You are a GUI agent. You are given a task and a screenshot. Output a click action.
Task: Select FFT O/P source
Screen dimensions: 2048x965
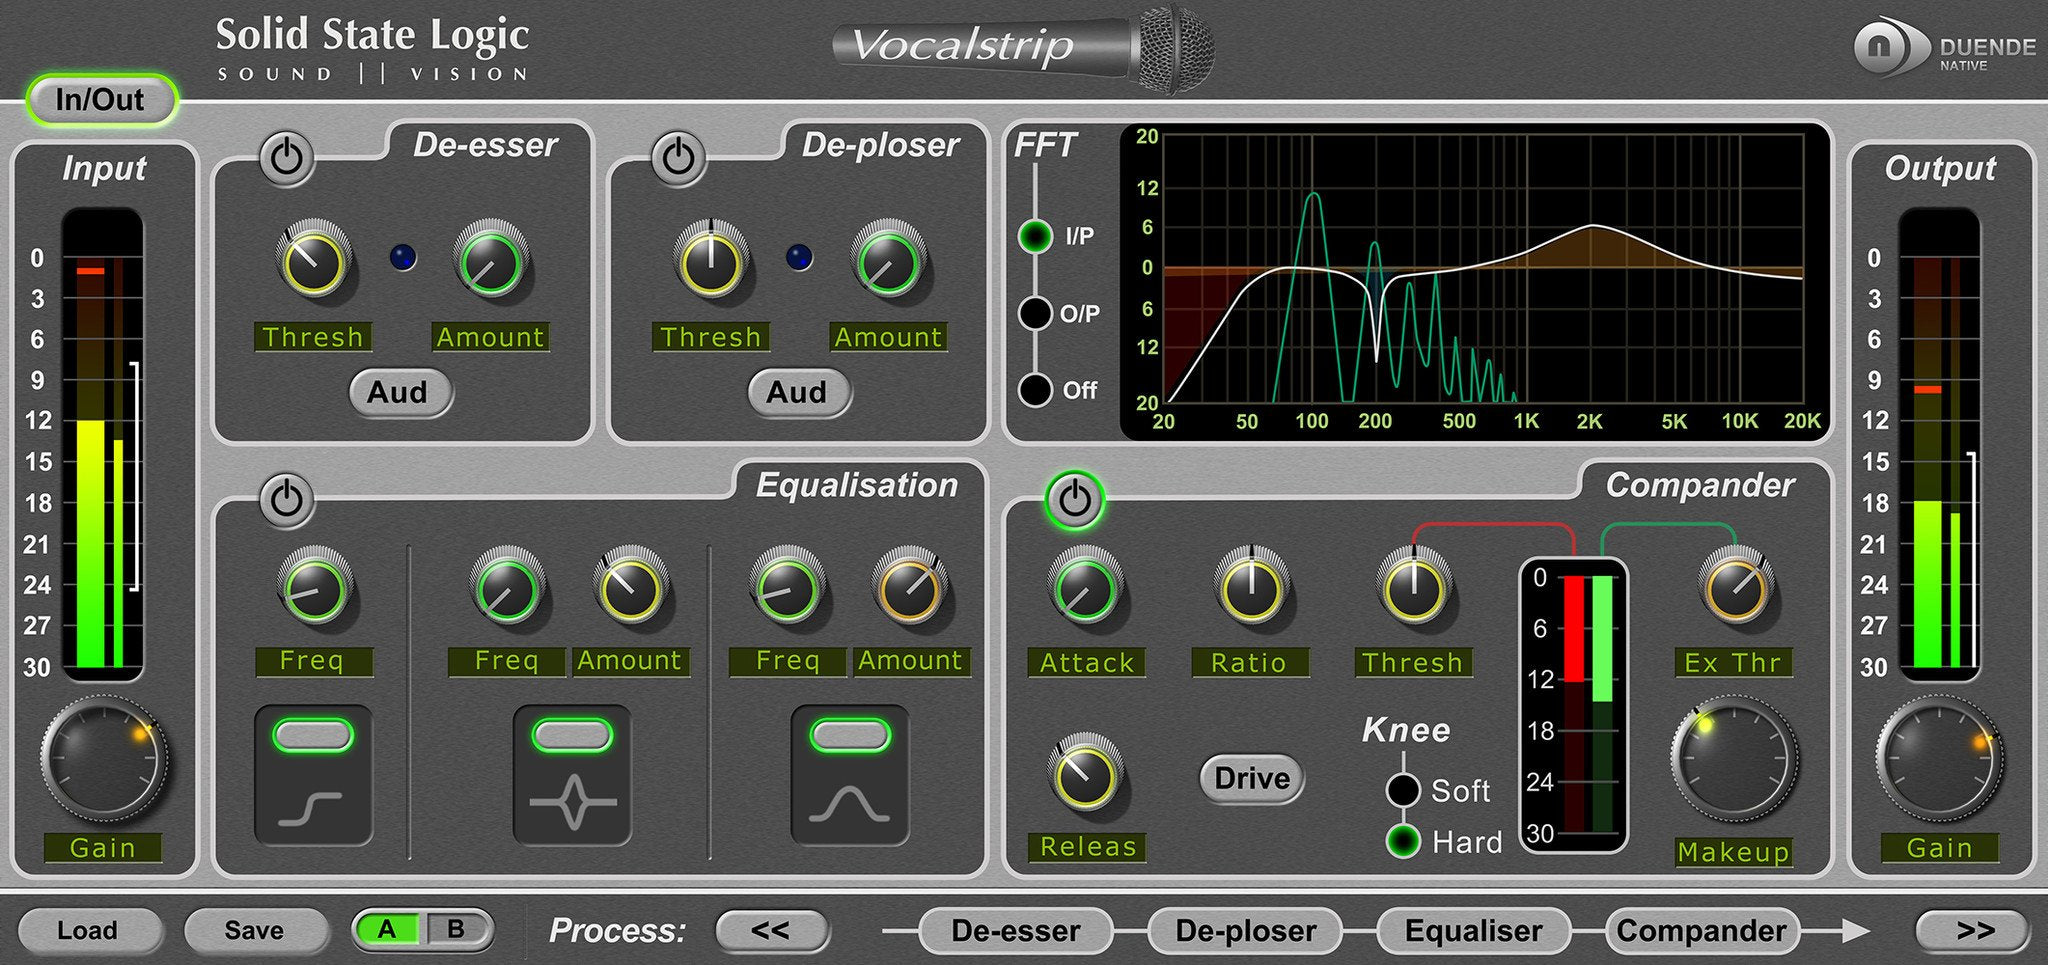1035,313
